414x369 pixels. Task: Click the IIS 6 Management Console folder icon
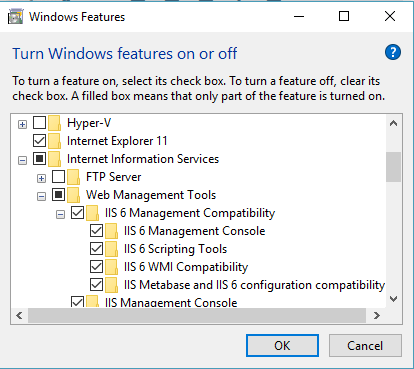point(112,231)
